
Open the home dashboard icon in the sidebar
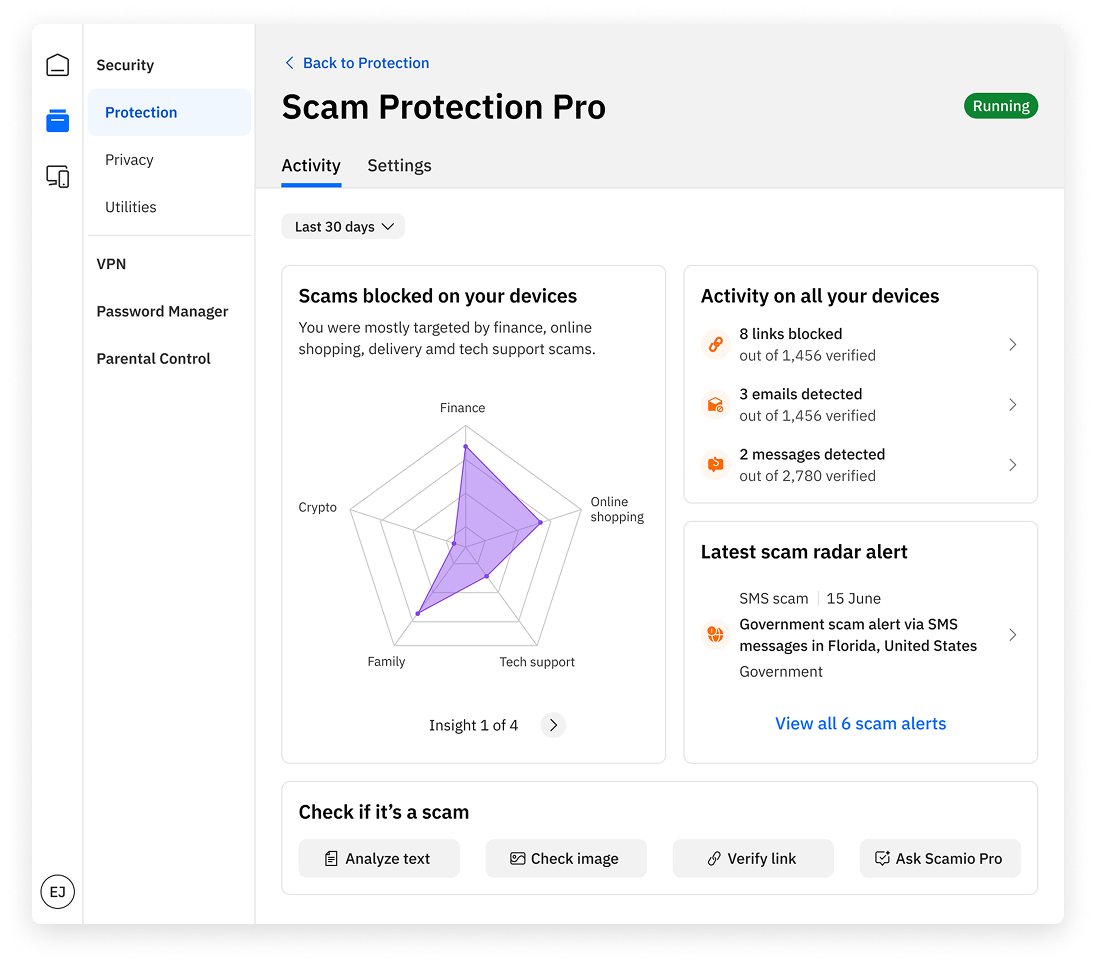[x=57, y=65]
